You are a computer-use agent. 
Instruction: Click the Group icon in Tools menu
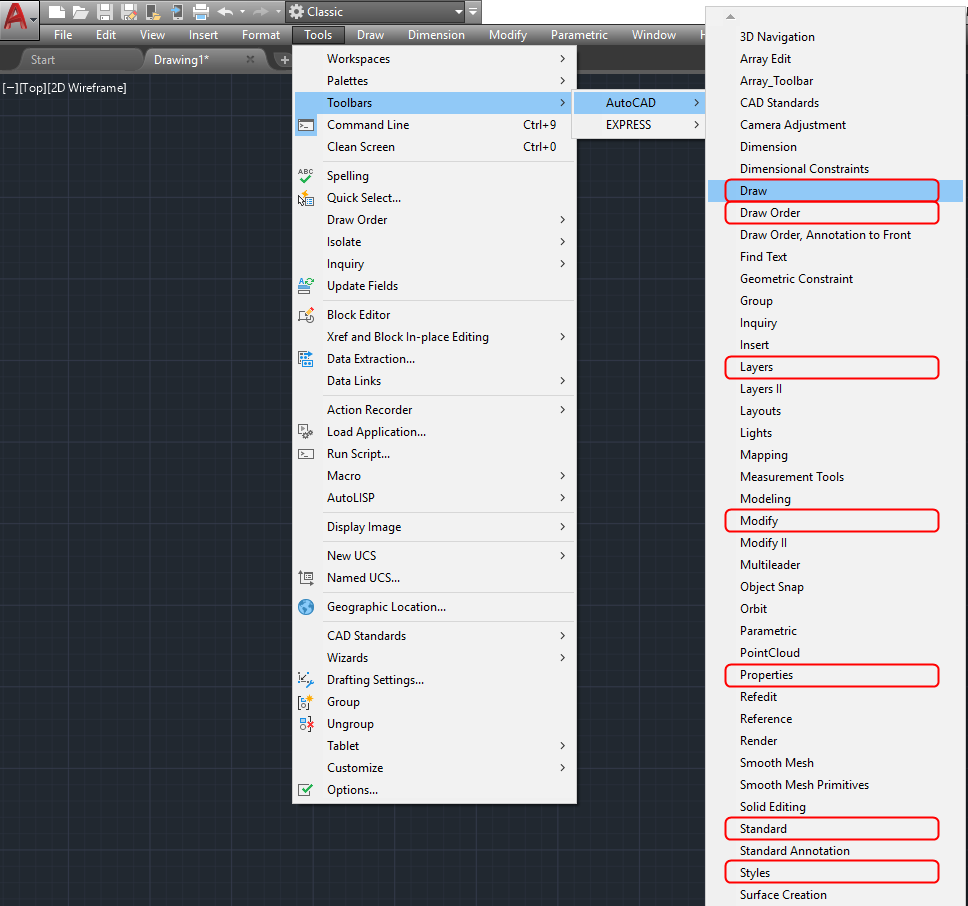coord(306,702)
